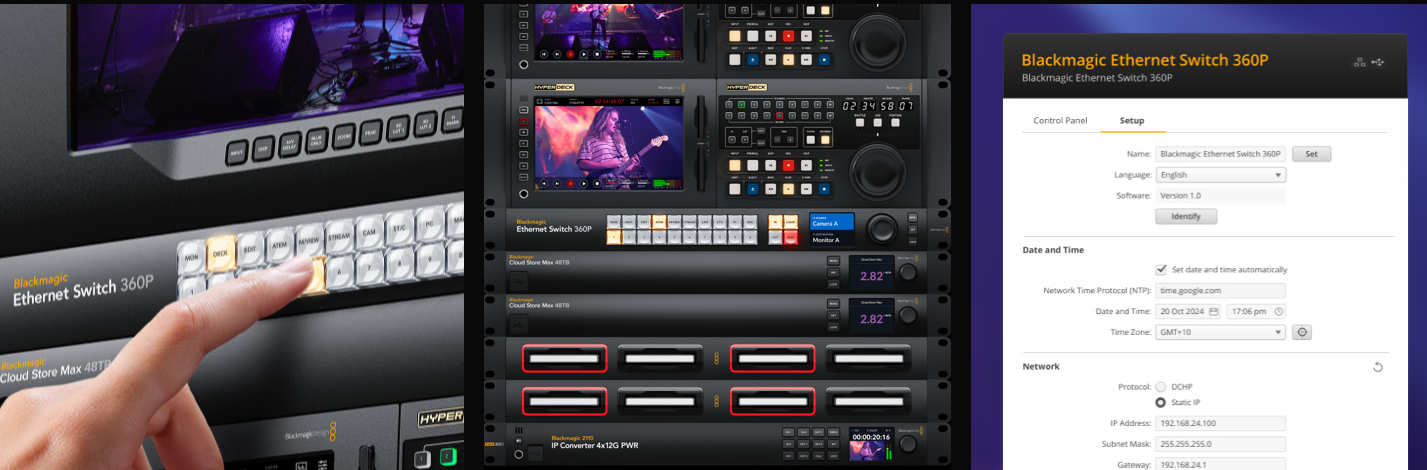Click the Network Time Protocol field
The width and height of the screenshot is (1427, 470).
click(1220, 290)
